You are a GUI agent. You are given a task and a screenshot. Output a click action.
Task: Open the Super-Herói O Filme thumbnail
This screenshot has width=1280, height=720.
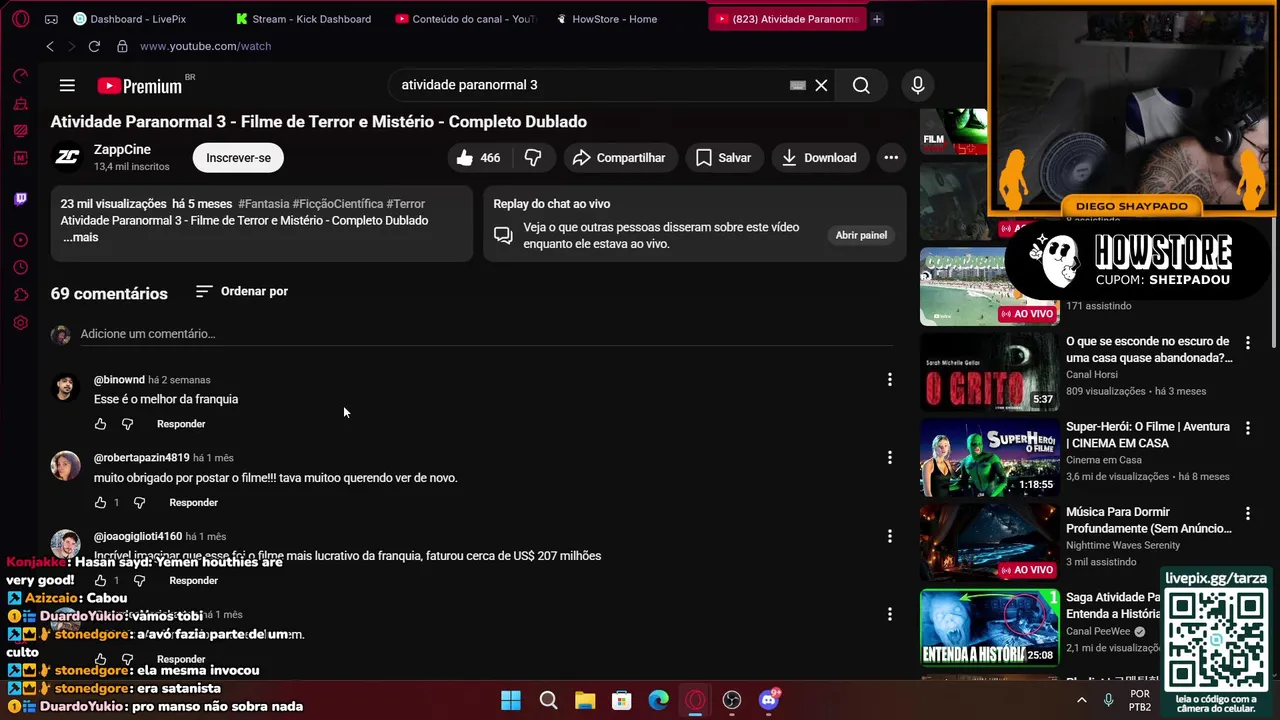tap(989, 457)
